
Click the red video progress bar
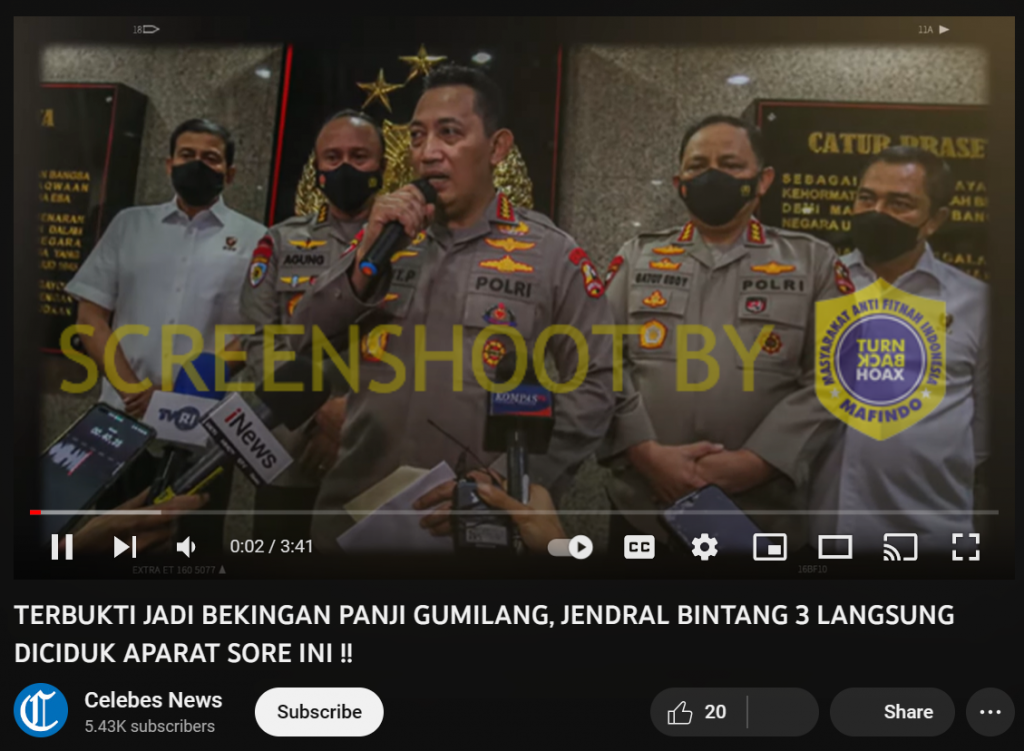35,512
